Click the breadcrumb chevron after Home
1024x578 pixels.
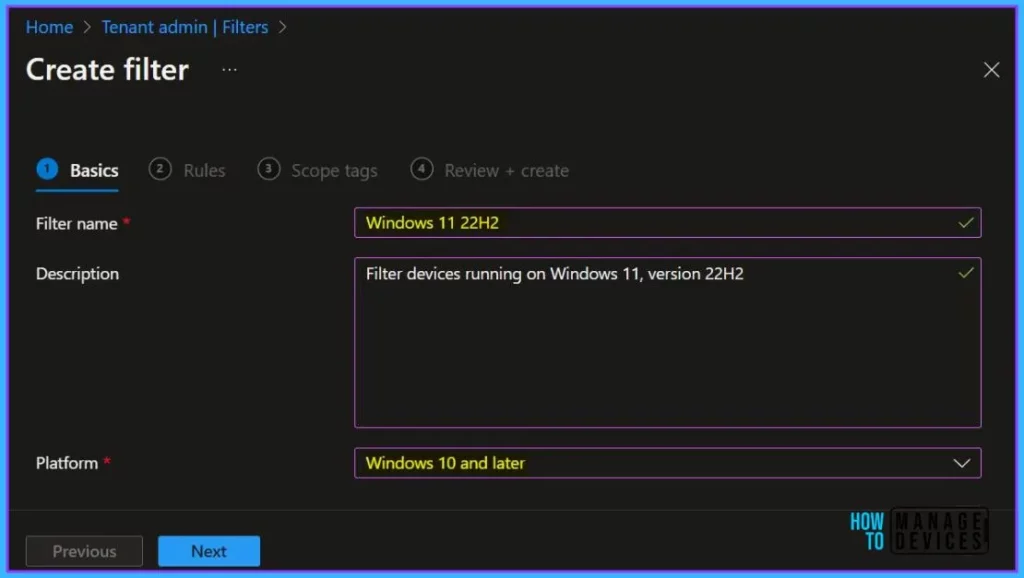pyautogui.click(x=87, y=27)
